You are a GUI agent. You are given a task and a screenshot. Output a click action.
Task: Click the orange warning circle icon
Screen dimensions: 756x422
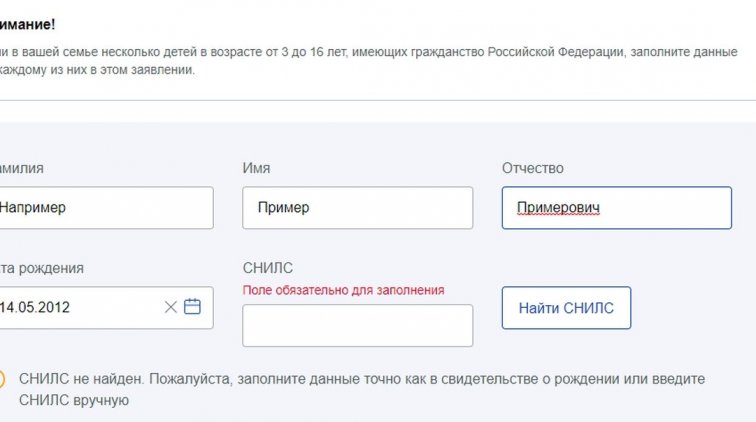2,379
